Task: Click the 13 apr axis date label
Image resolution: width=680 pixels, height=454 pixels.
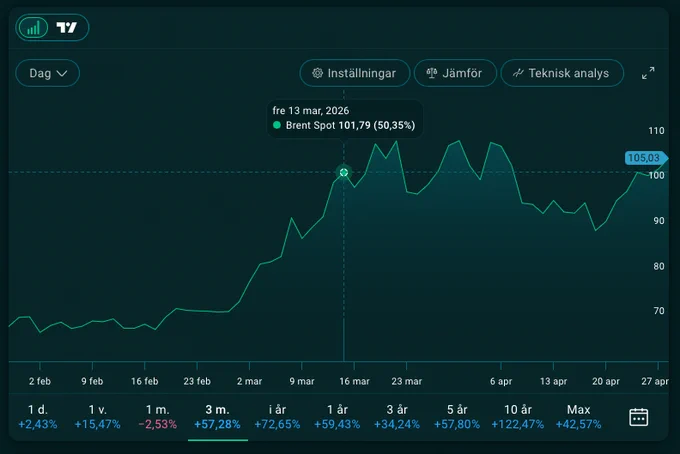Action: 553,381
